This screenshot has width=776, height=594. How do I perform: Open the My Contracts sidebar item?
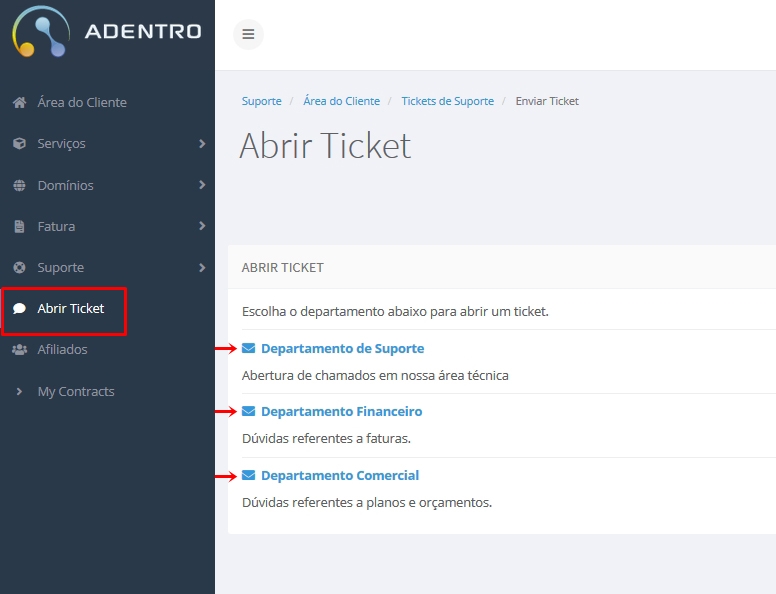pyautogui.click(x=76, y=392)
